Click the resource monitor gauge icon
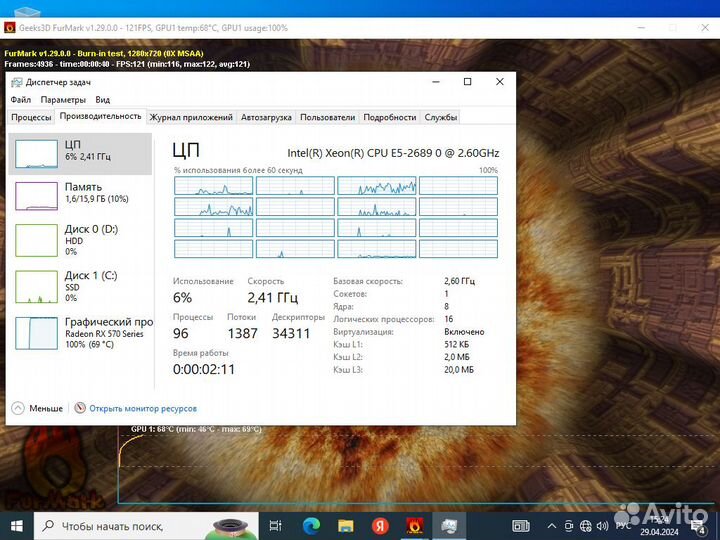 [x=80, y=408]
